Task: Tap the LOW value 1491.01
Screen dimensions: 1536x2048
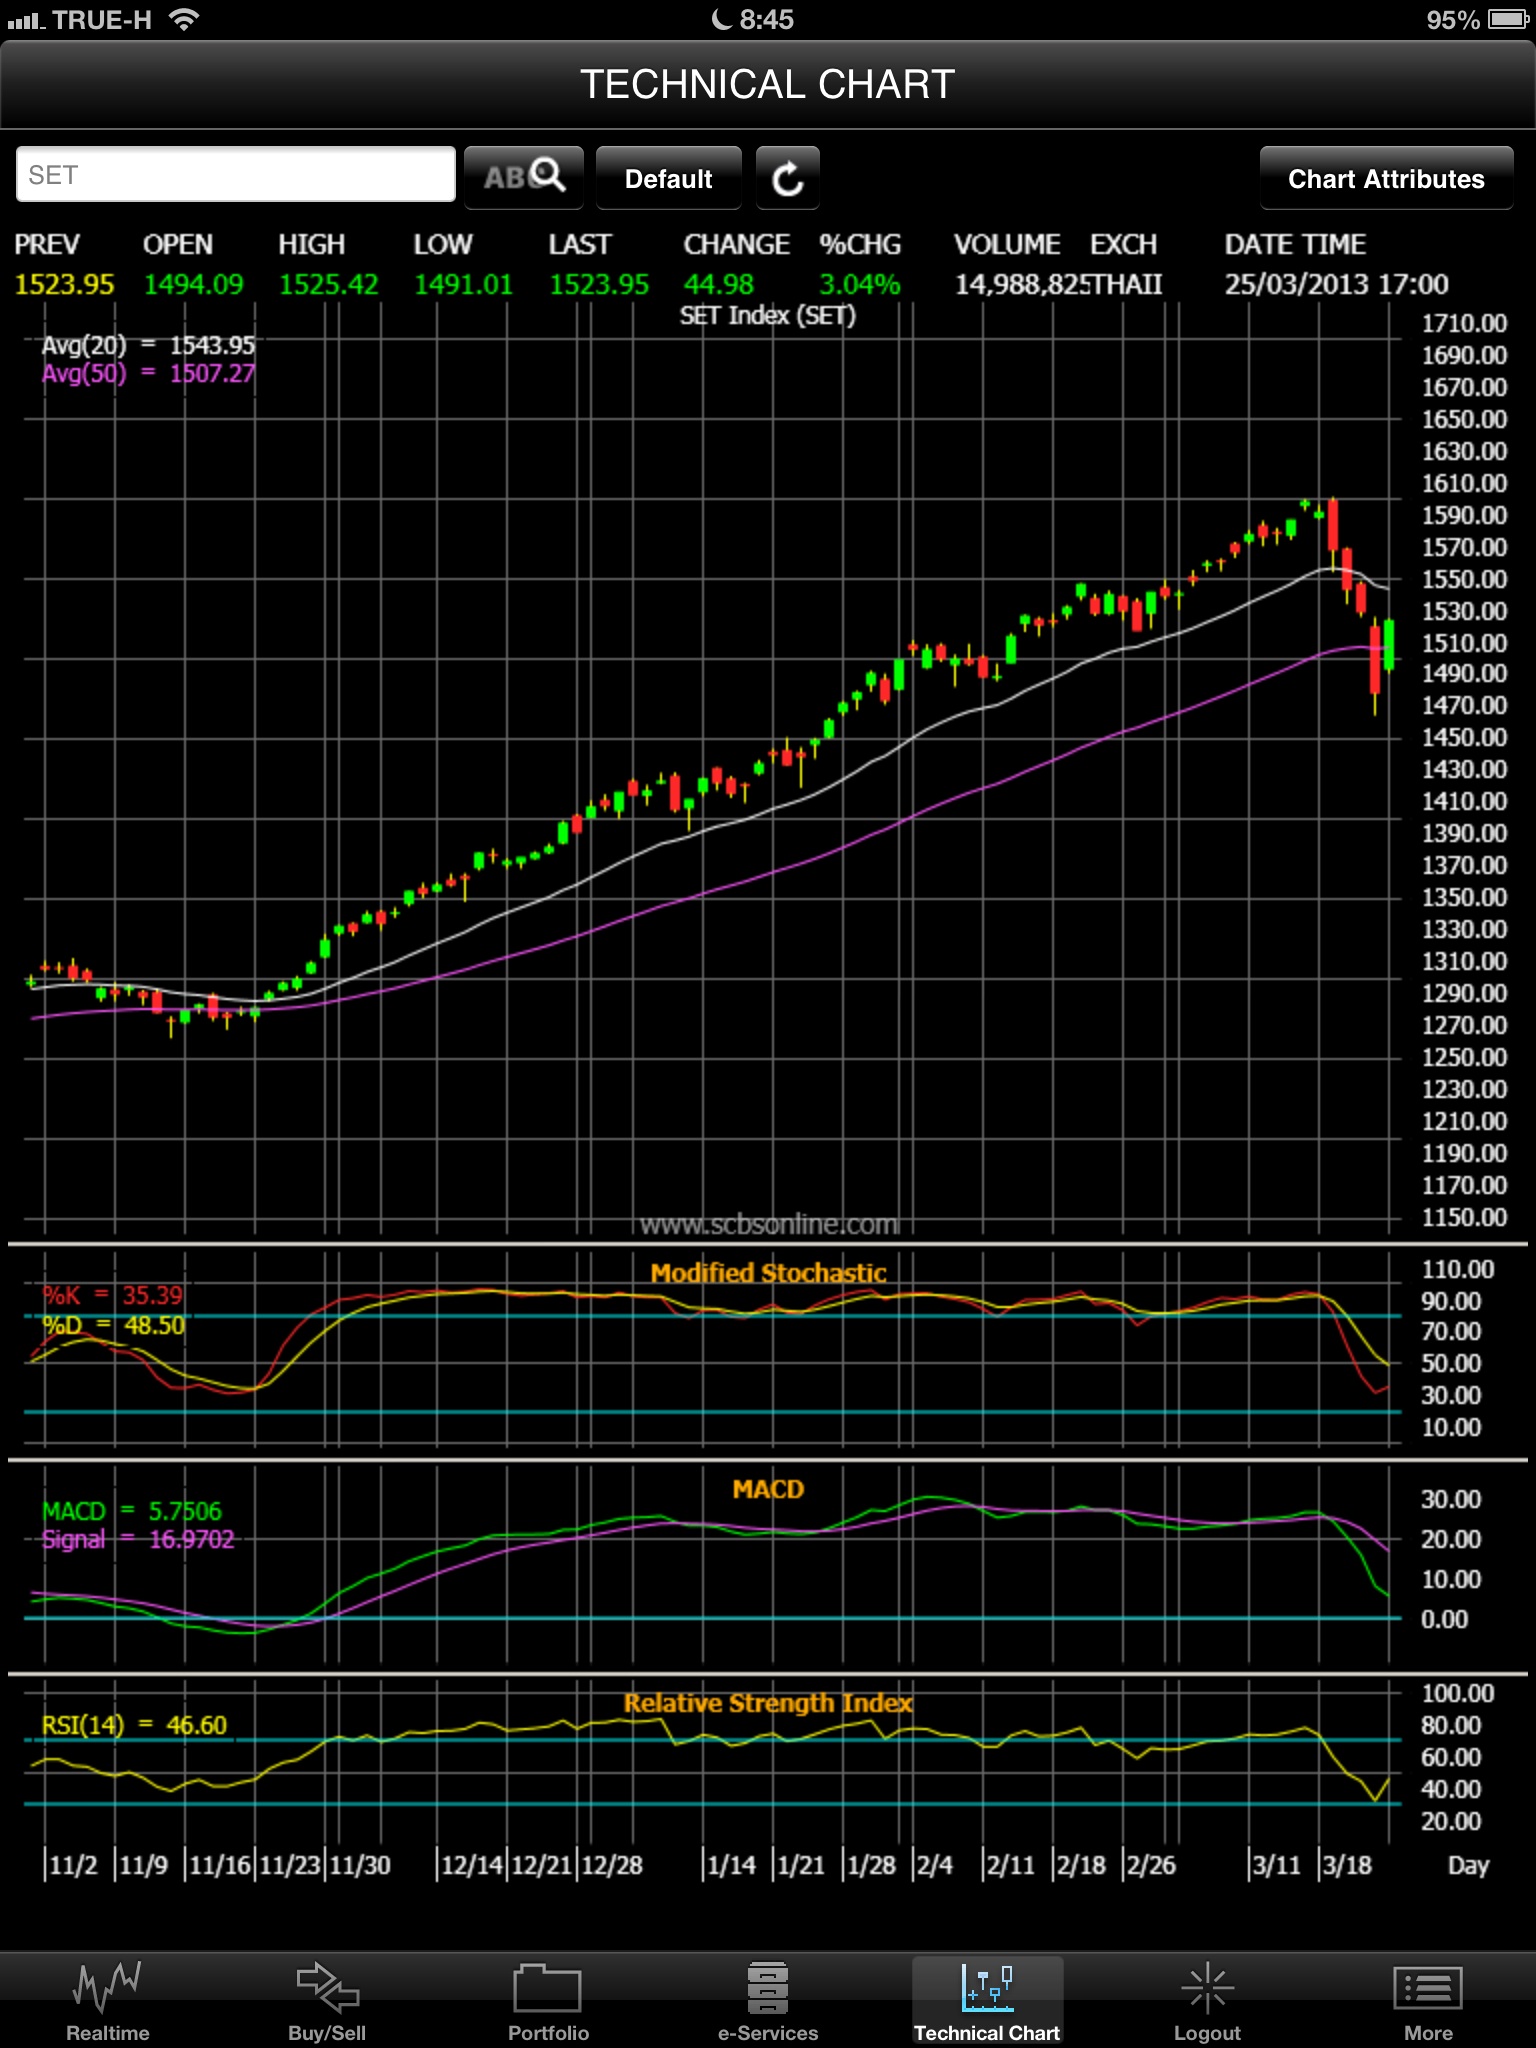Action: pyautogui.click(x=463, y=284)
